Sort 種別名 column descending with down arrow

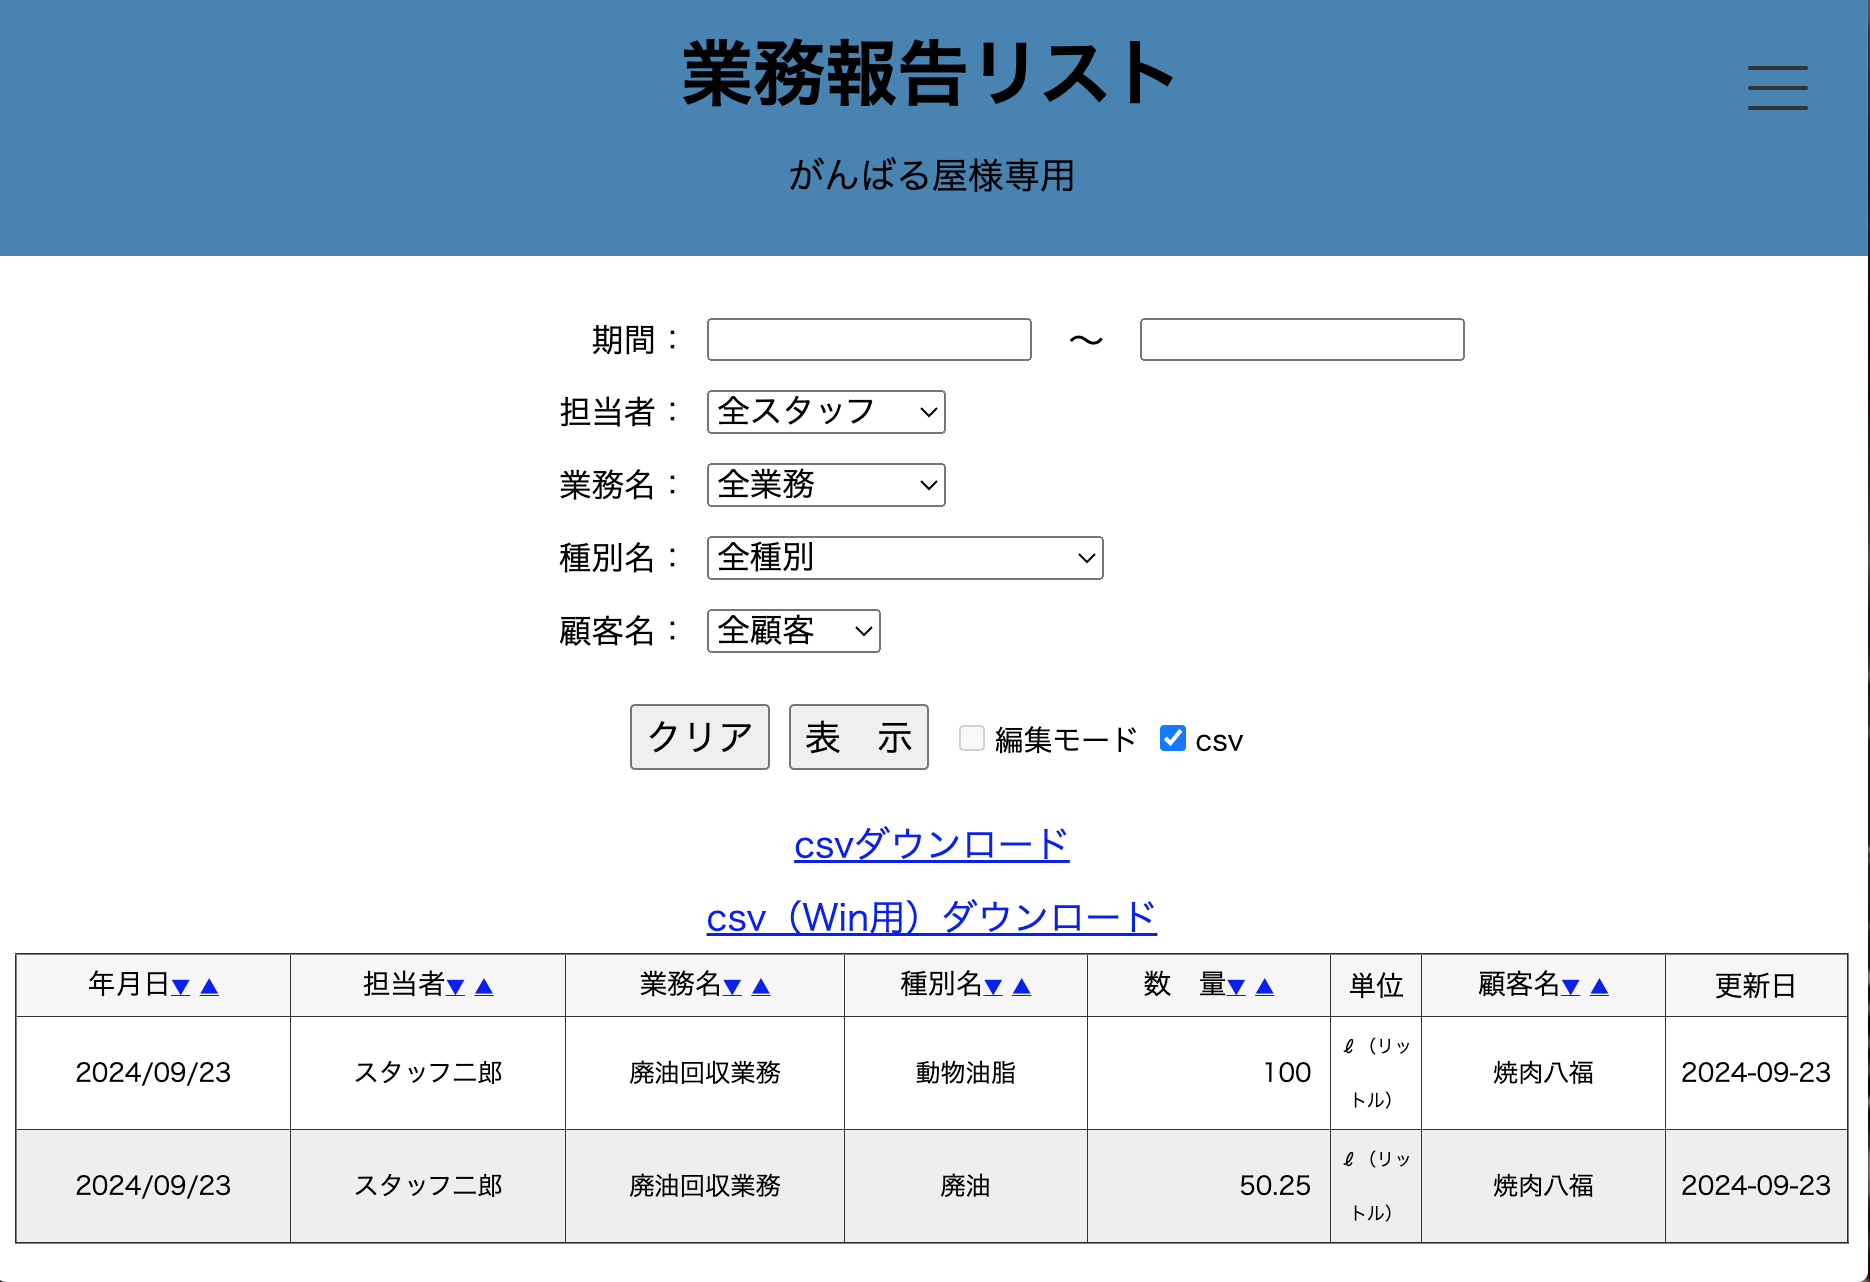coord(993,987)
